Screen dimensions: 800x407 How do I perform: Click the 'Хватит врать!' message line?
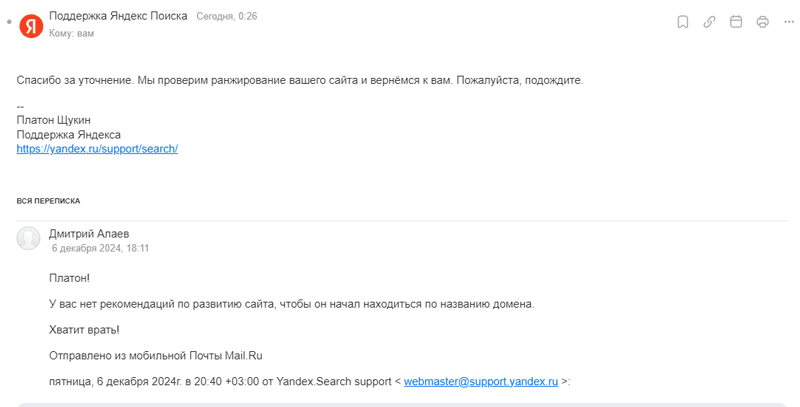coord(84,330)
